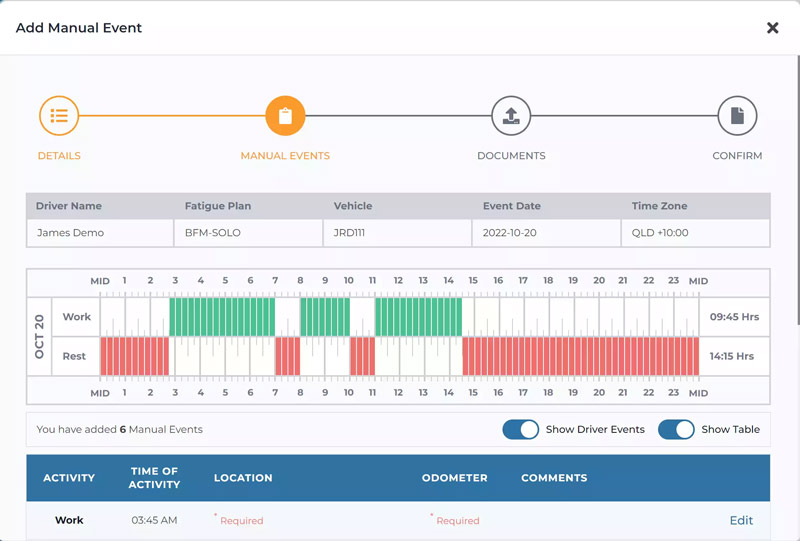Click the Documents upload icon
Screen dimensions: 800x541
(x=511, y=116)
